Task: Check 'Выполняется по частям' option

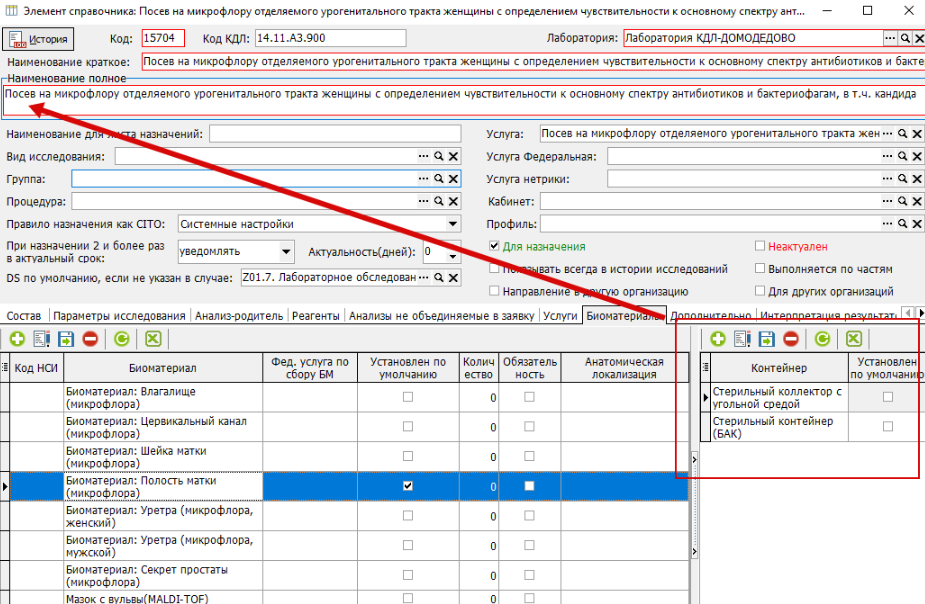Action: coord(760,269)
